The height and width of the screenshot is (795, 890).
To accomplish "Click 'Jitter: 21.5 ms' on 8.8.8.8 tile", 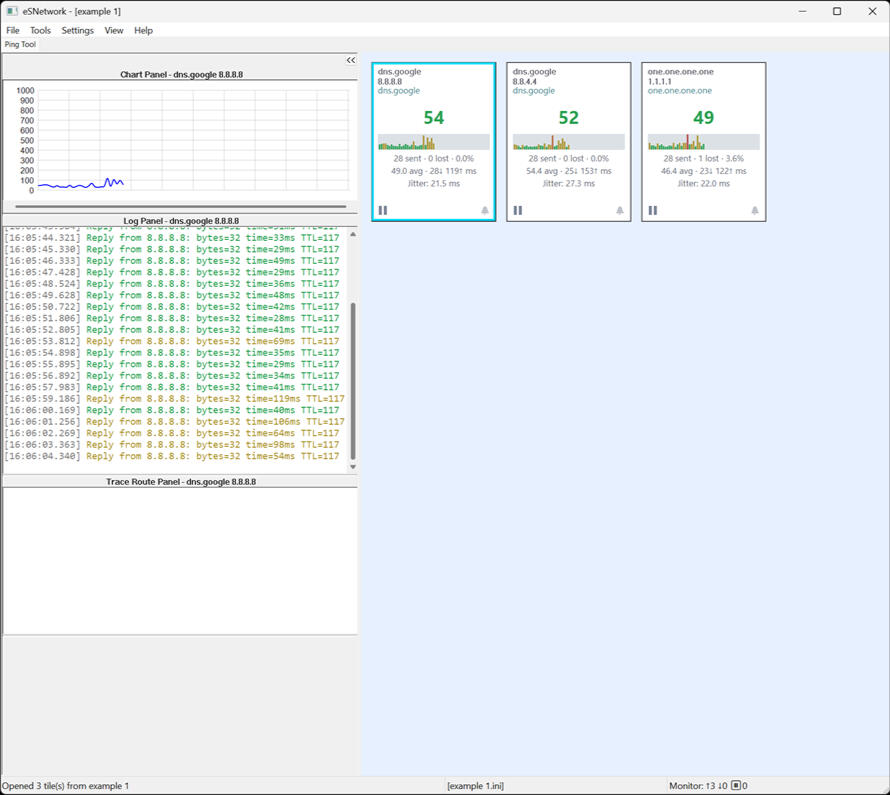I will [434, 184].
